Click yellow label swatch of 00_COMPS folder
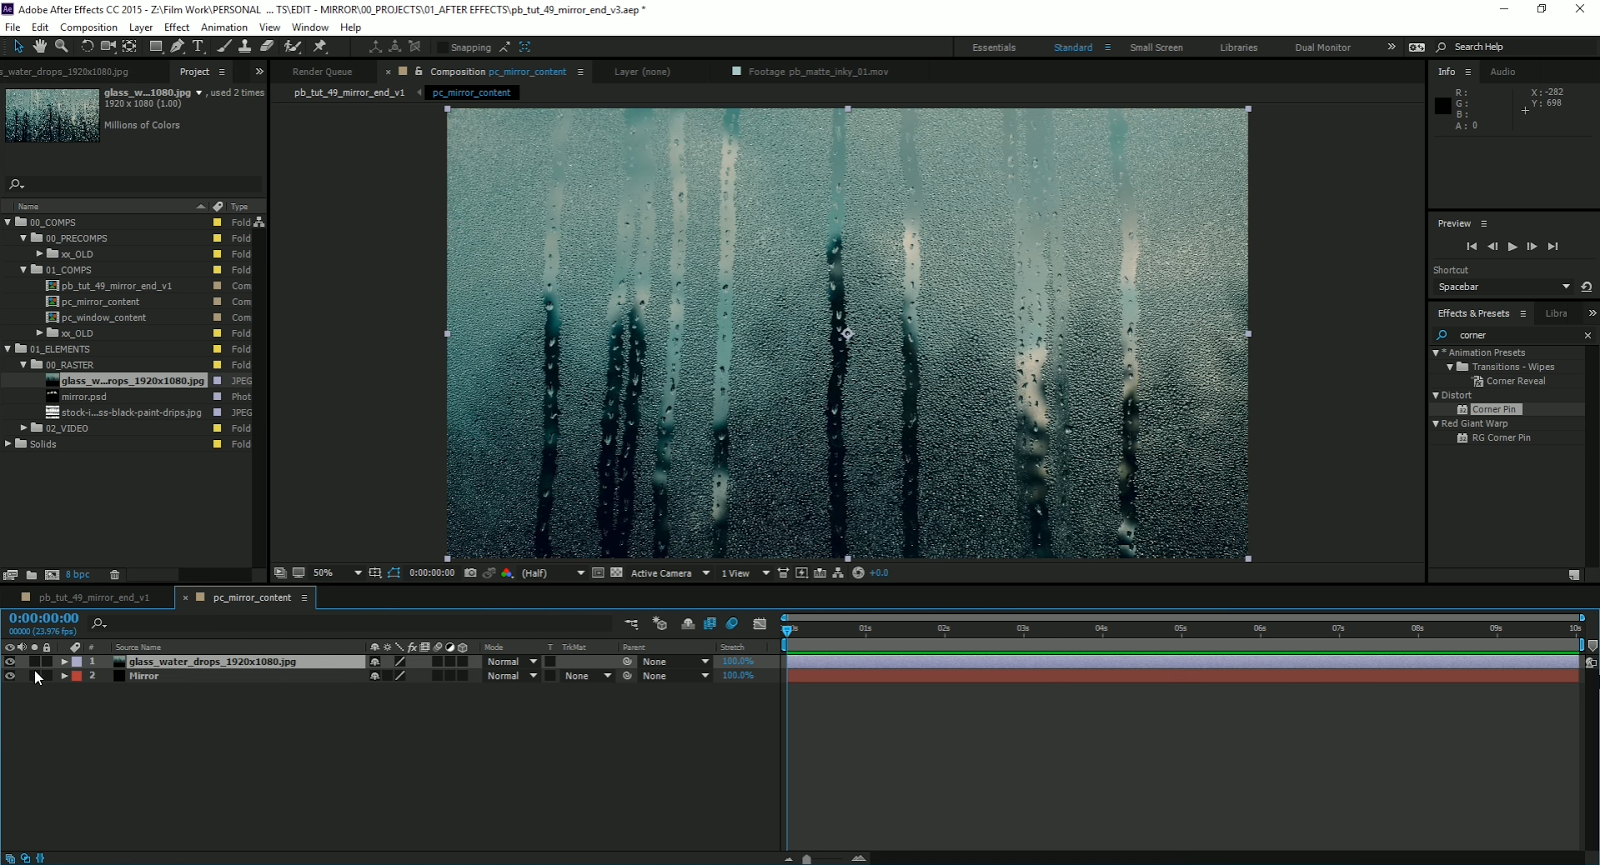The width and height of the screenshot is (1600, 865). 217,223
